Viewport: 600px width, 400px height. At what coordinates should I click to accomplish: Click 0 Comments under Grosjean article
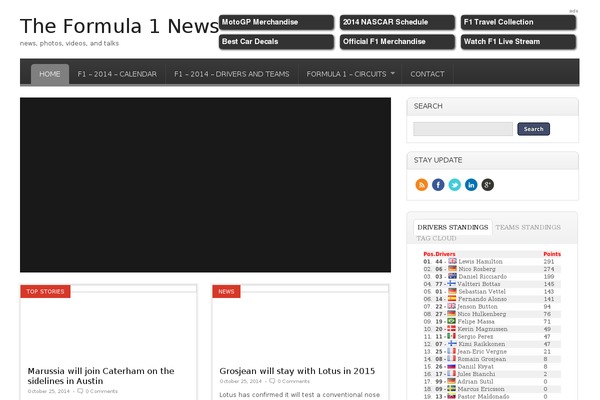coord(293,381)
